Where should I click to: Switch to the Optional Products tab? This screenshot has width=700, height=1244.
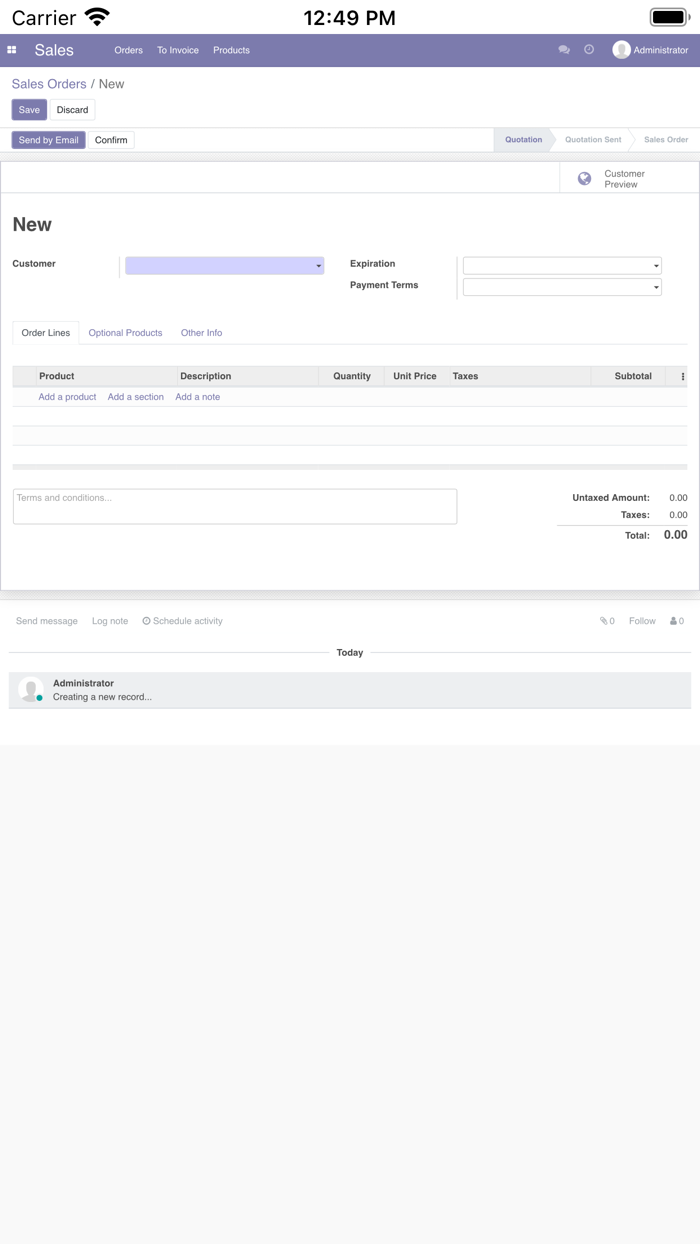click(125, 333)
